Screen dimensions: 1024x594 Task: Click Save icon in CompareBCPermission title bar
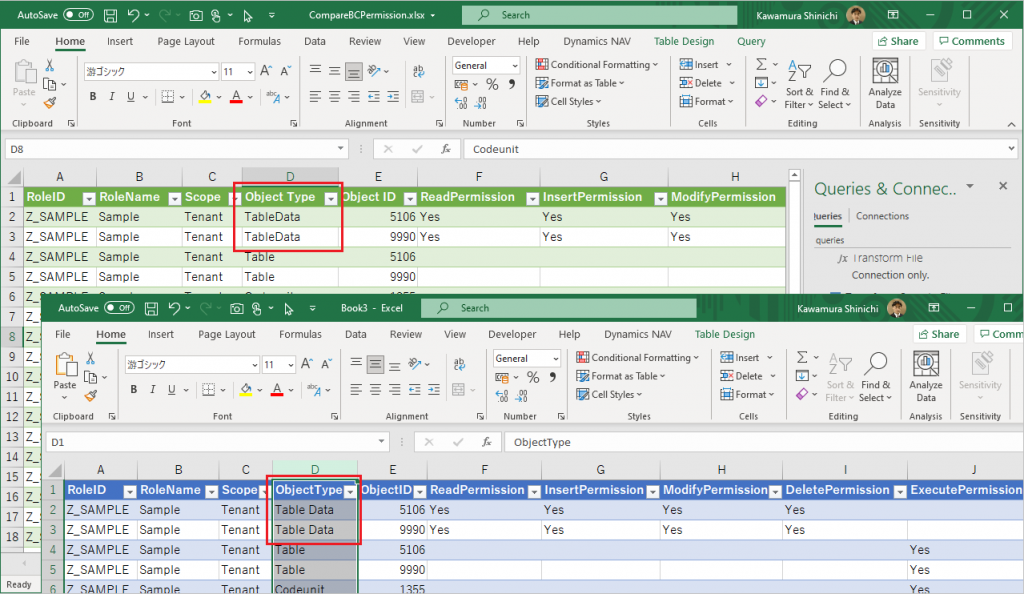coord(111,15)
